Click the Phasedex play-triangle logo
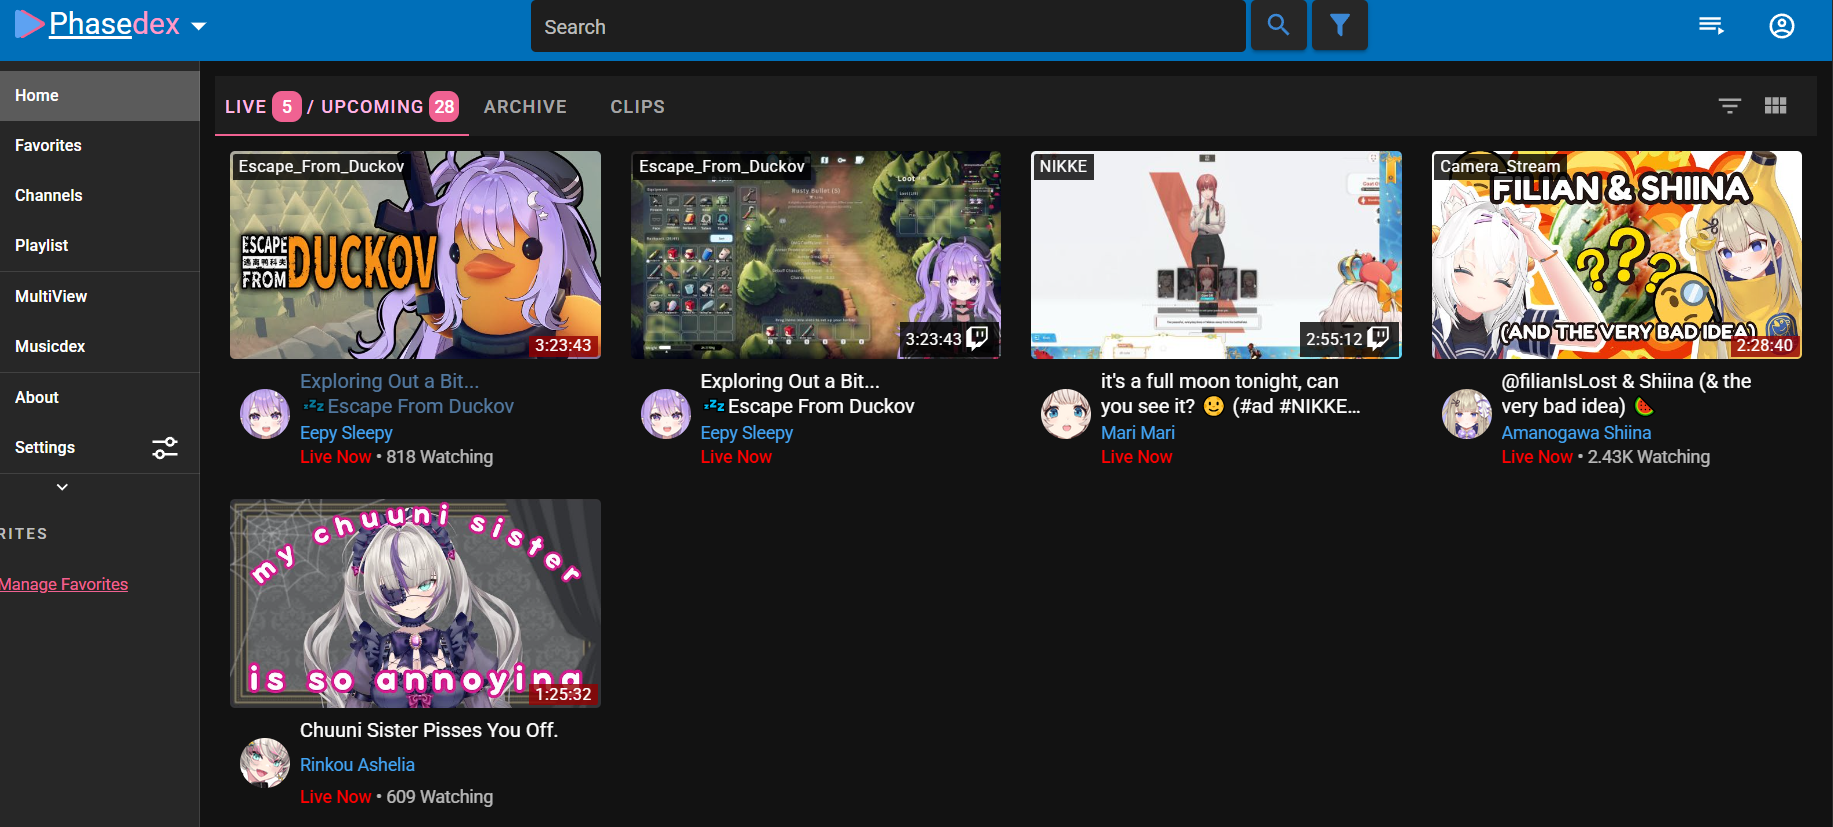 29,24
